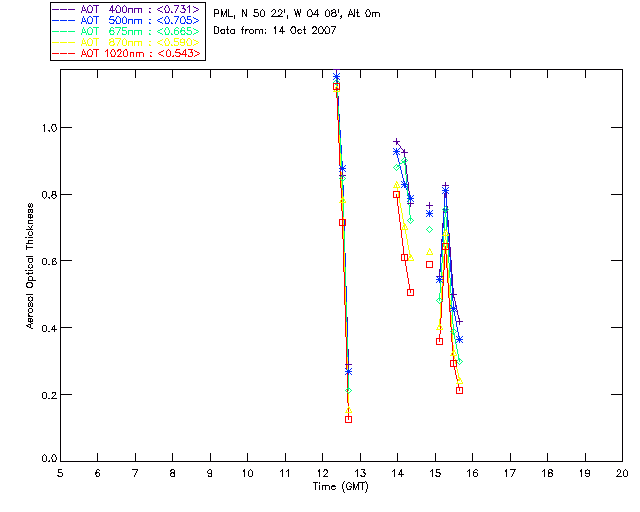Click y-axis tick label 0.4
The height and width of the screenshot is (512, 640).
50,328
